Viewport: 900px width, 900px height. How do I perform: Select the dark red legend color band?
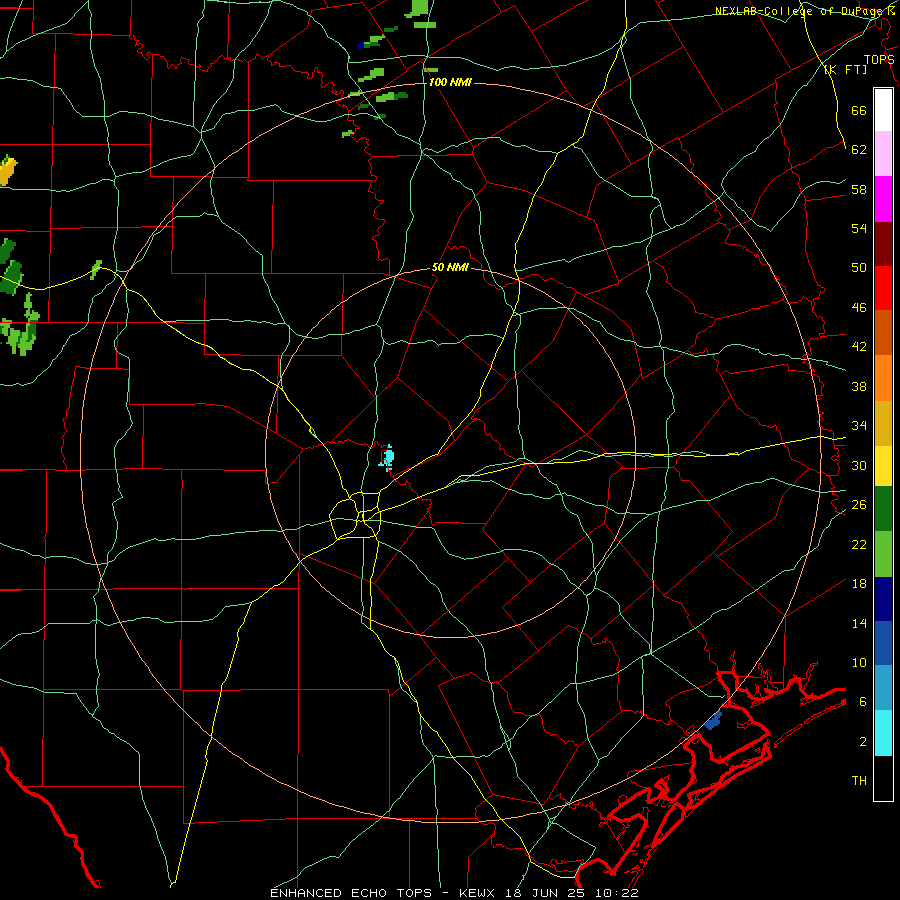883,244
